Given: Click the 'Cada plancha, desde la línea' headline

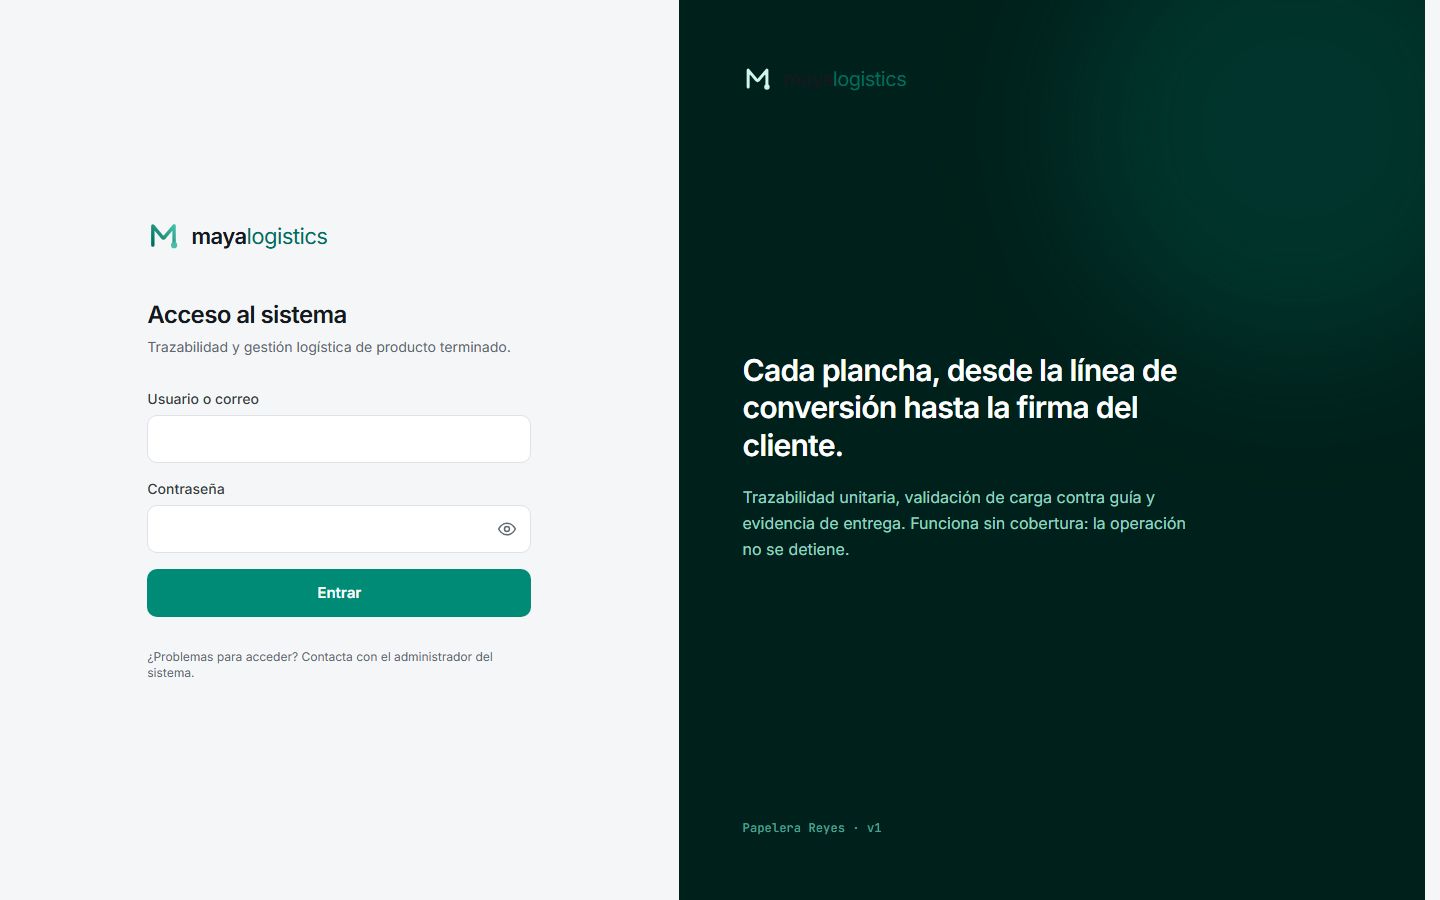Looking at the screenshot, I should pos(959,408).
